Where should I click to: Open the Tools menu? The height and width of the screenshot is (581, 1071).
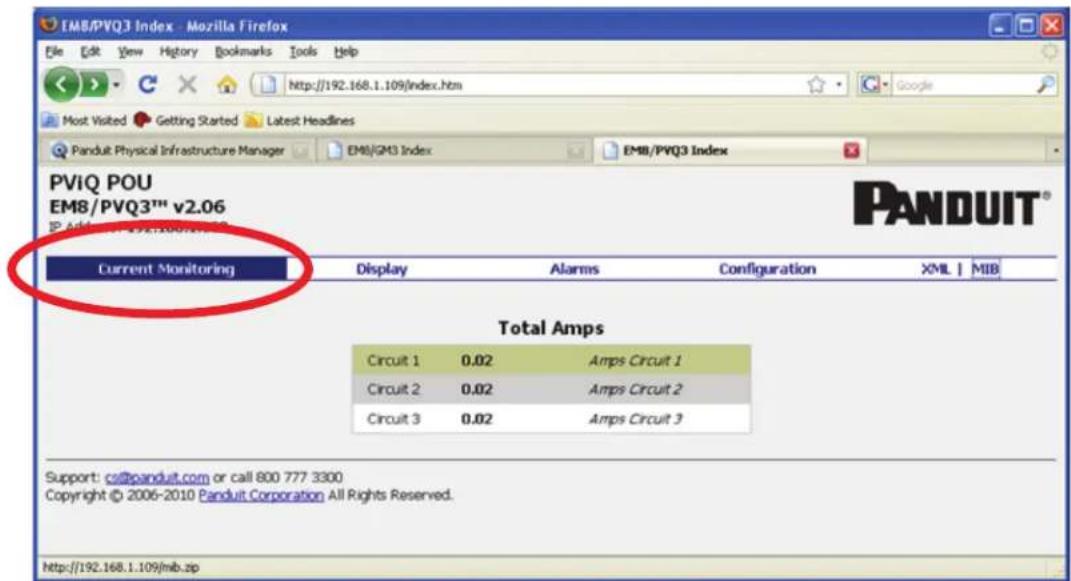click(303, 52)
